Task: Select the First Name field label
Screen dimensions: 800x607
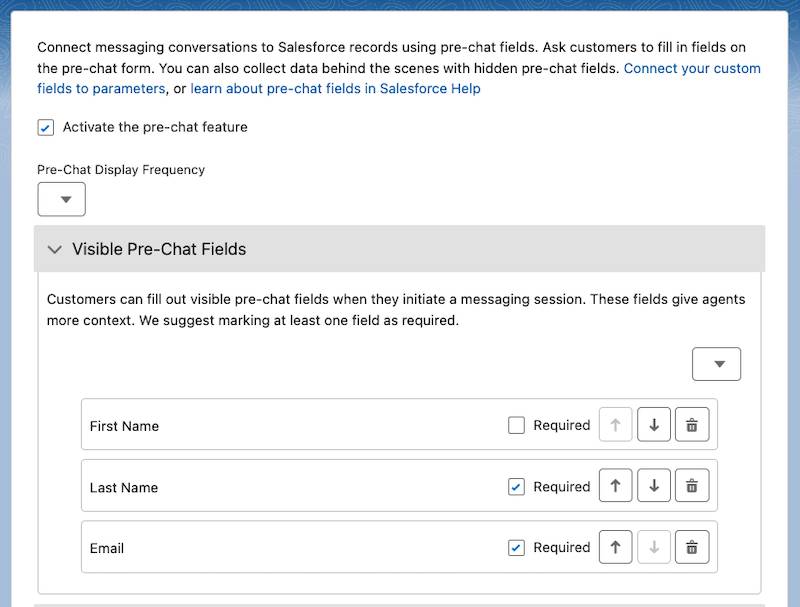Action: tap(124, 426)
